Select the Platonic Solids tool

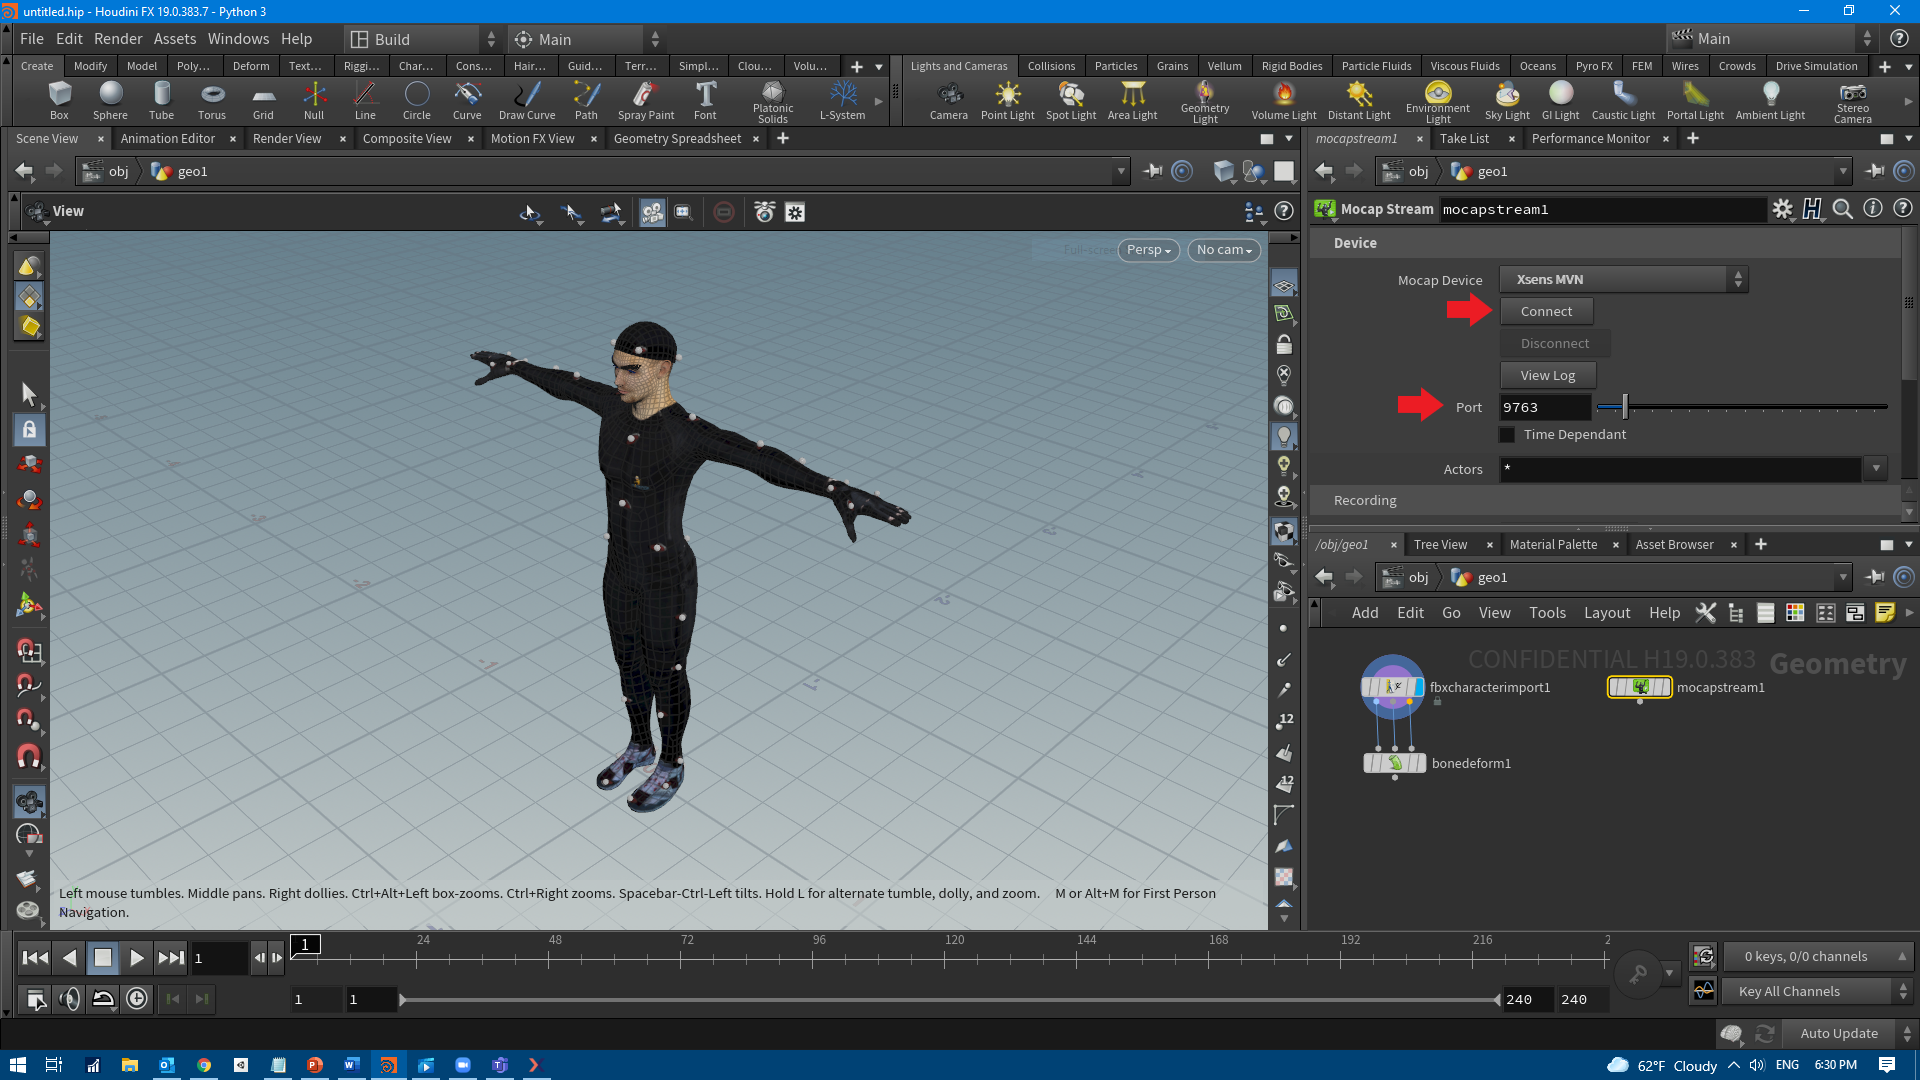coord(773,103)
